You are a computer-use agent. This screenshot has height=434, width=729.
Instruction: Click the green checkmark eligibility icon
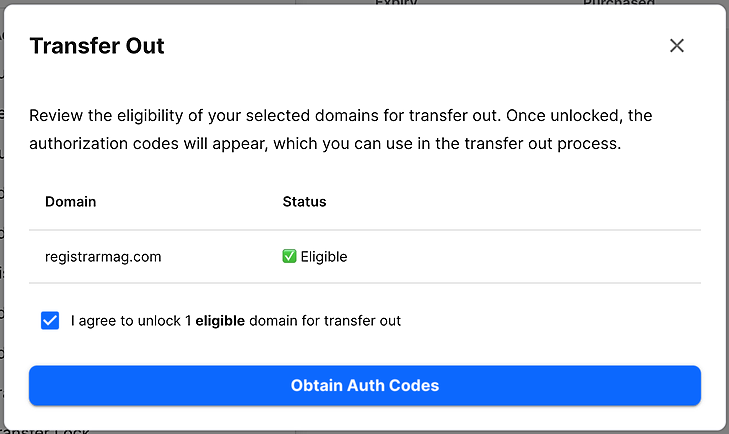pos(290,257)
